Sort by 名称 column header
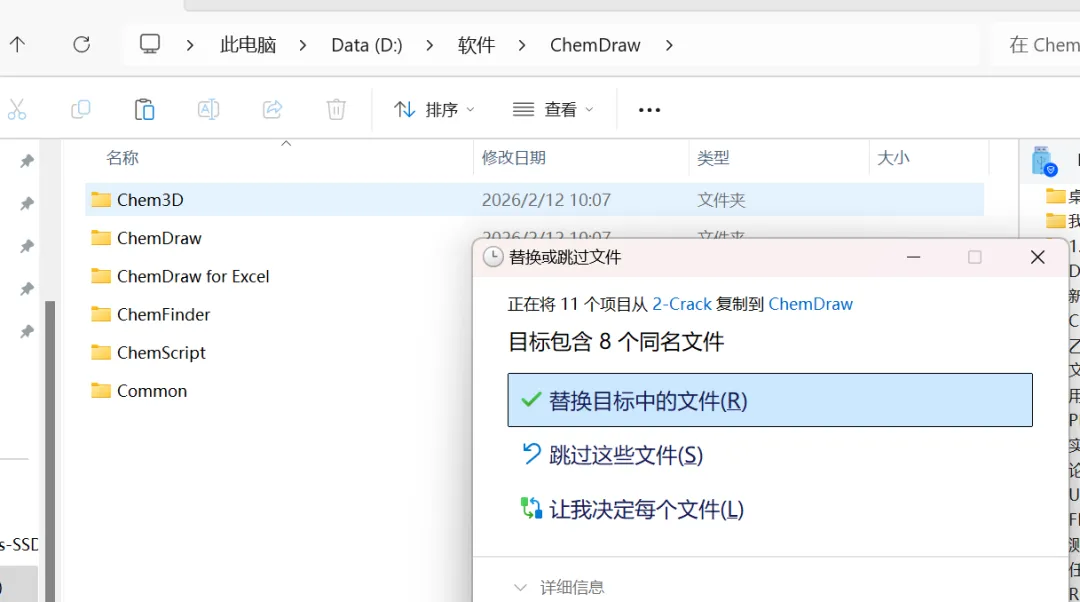1080x602 pixels. [x=123, y=158]
